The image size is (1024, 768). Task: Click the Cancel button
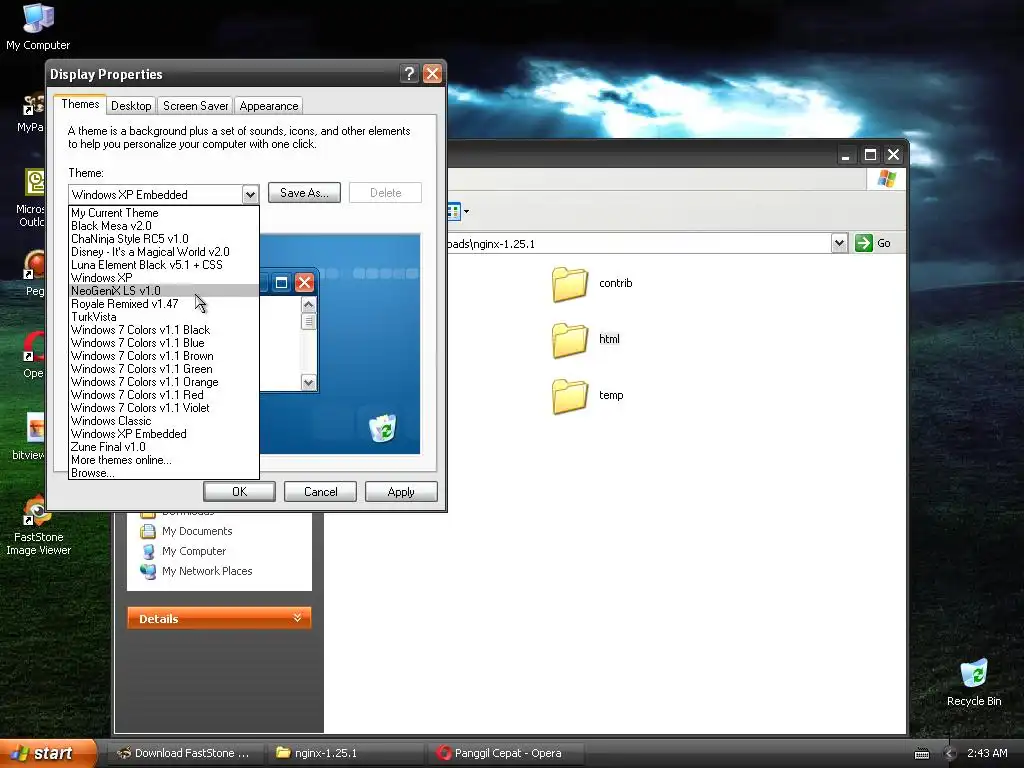pyautogui.click(x=320, y=492)
